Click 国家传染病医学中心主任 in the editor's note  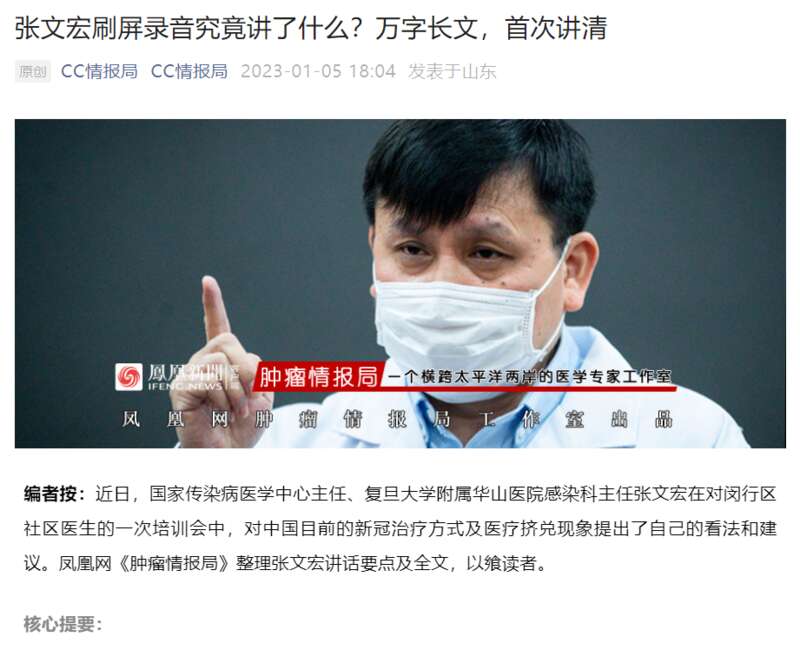[x=247, y=494]
